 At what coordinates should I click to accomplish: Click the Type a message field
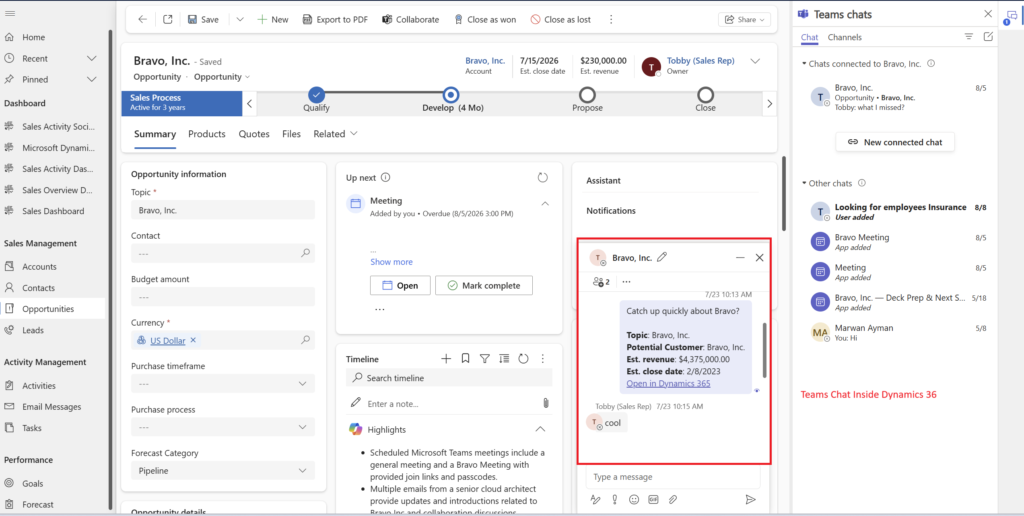tap(673, 477)
